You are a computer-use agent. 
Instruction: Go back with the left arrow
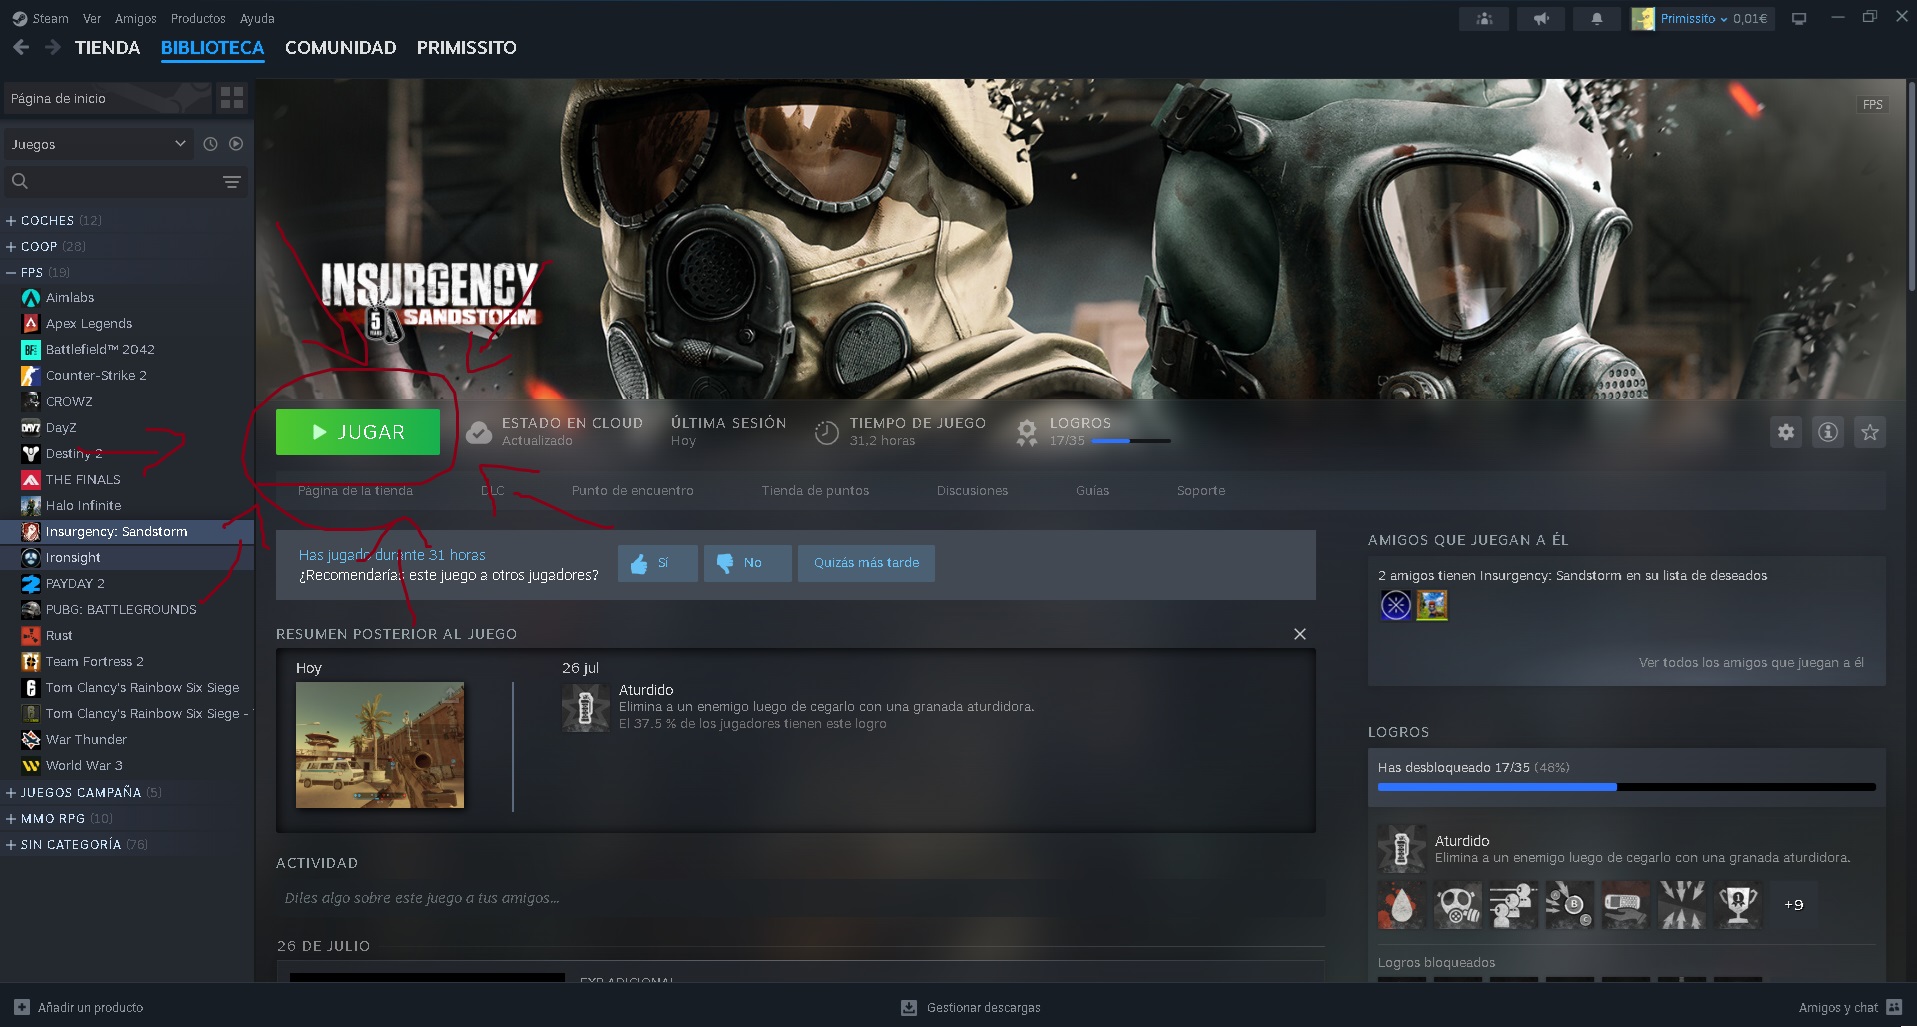(21, 47)
